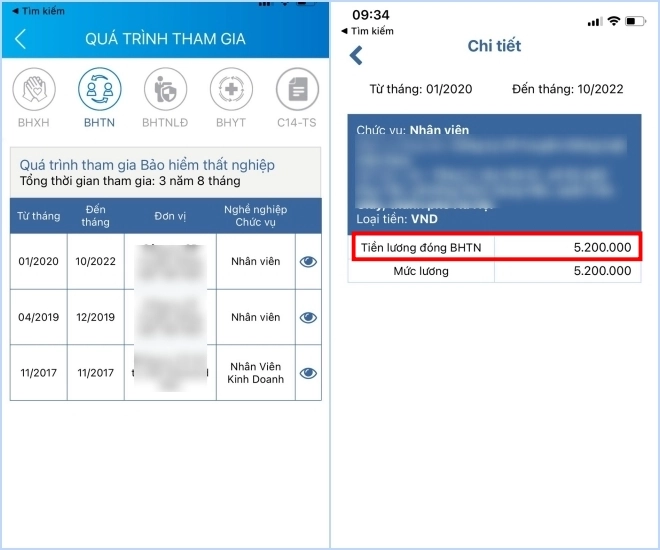Click the QUÁ TRÌNH THAM GIA title

[x=165, y=39]
